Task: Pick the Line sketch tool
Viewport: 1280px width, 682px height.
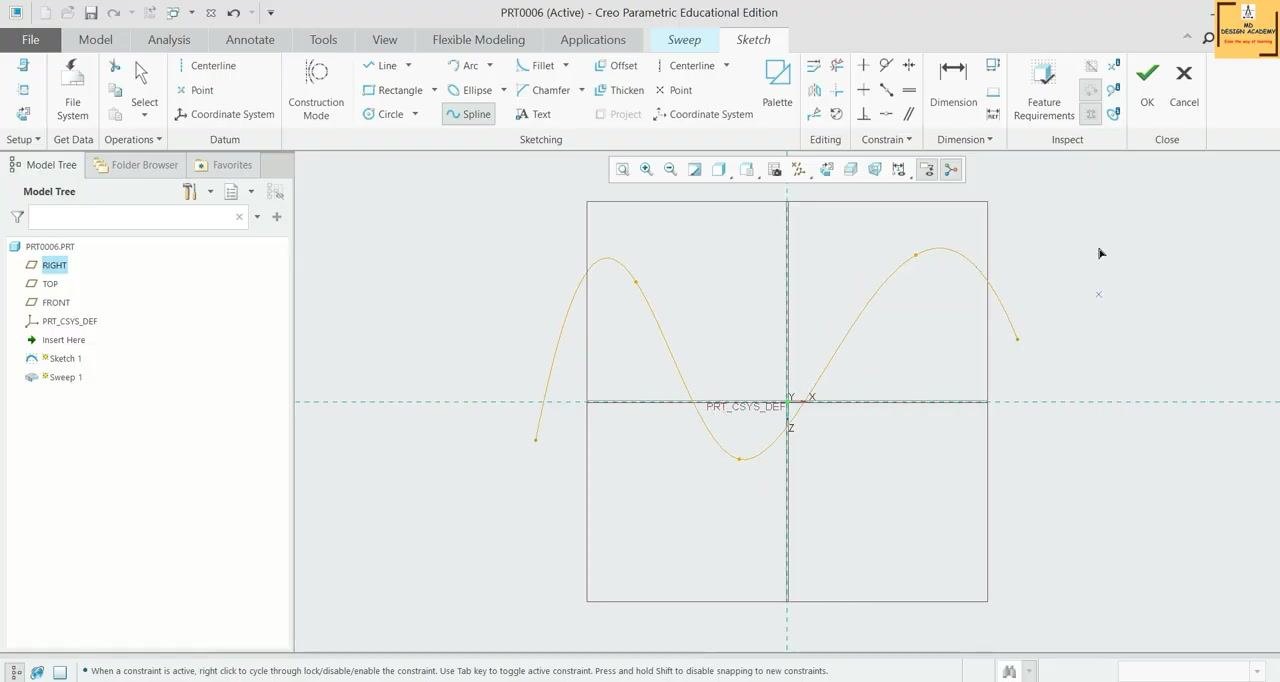Action: click(x=379, y=65)
